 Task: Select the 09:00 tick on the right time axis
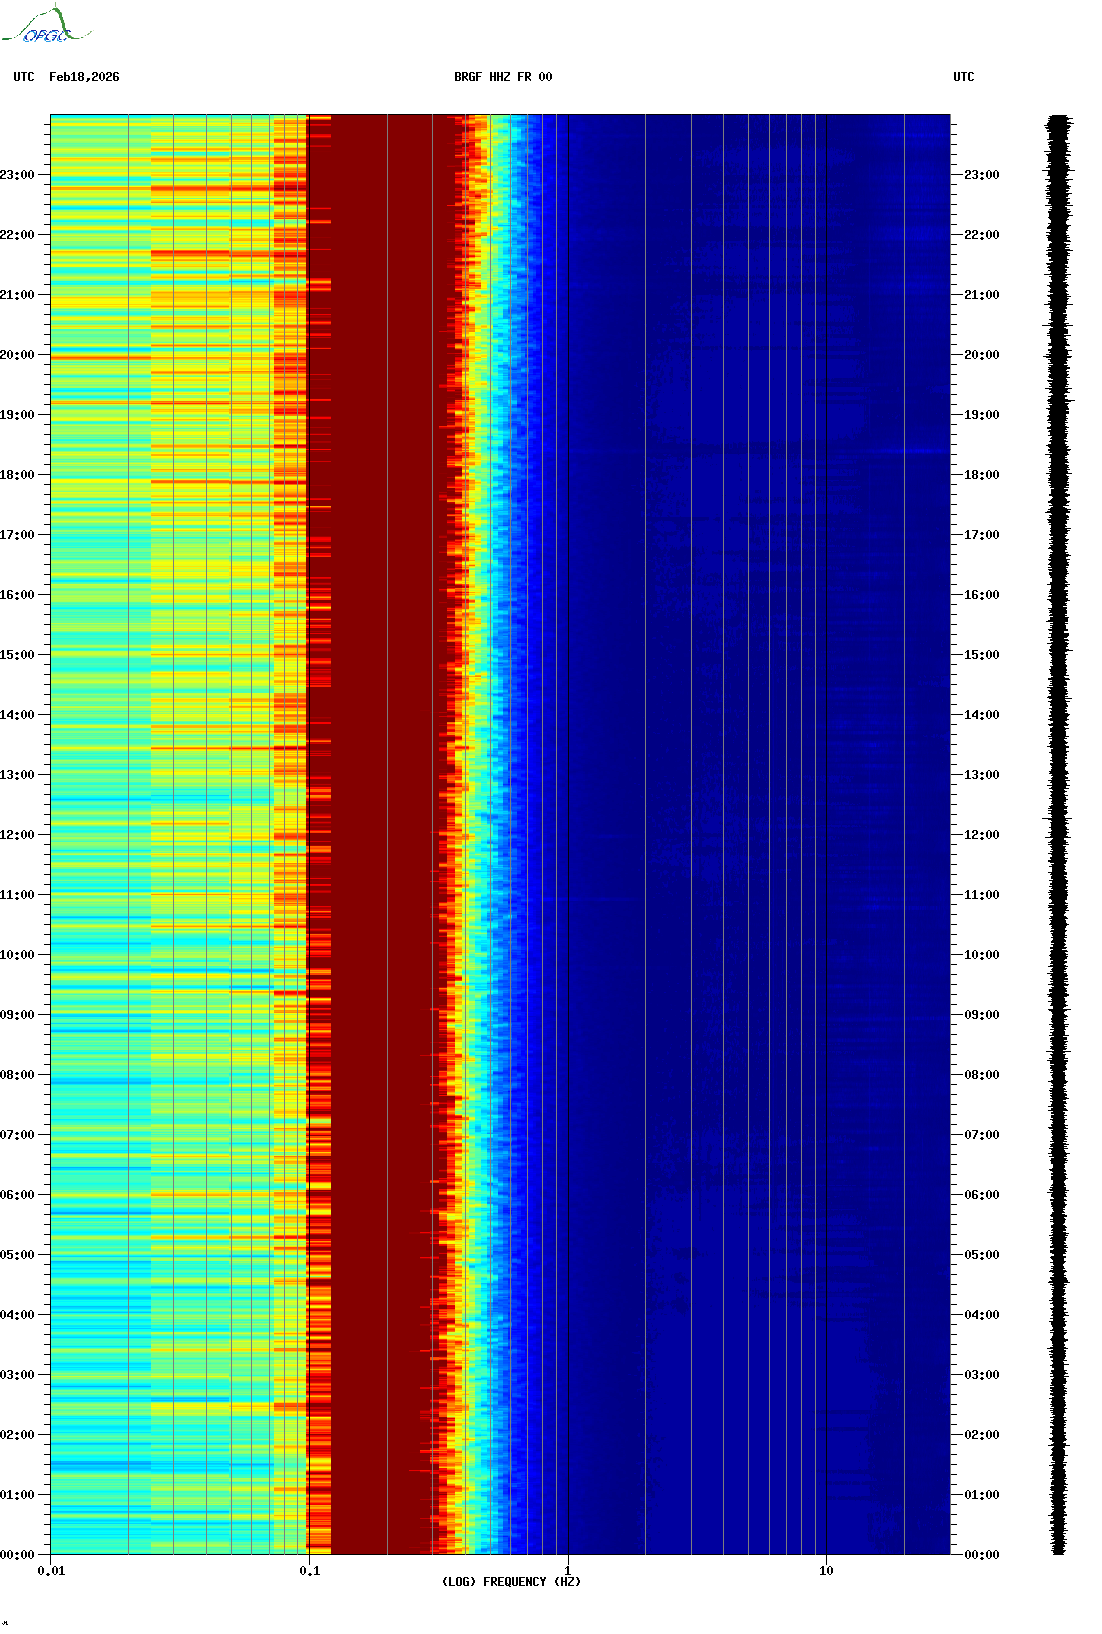[x=981, y=1015]
